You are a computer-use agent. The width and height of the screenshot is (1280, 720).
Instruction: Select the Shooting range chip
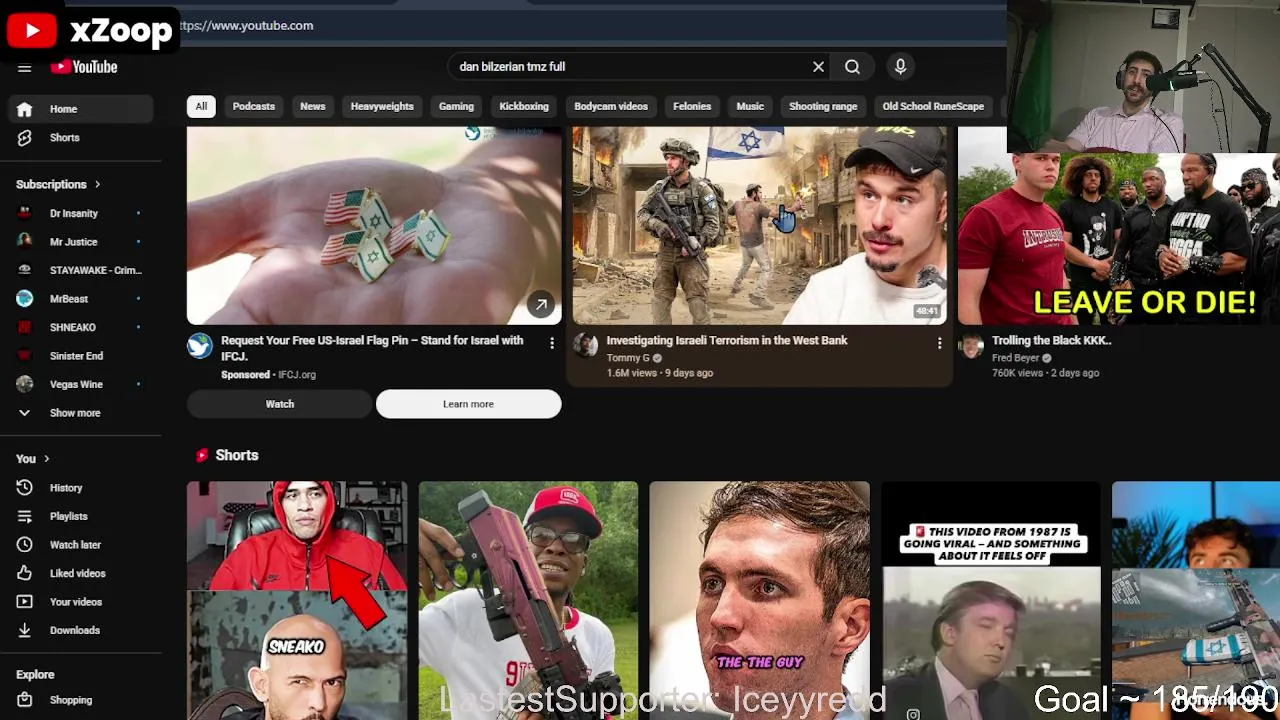click(x=823, y=106)
